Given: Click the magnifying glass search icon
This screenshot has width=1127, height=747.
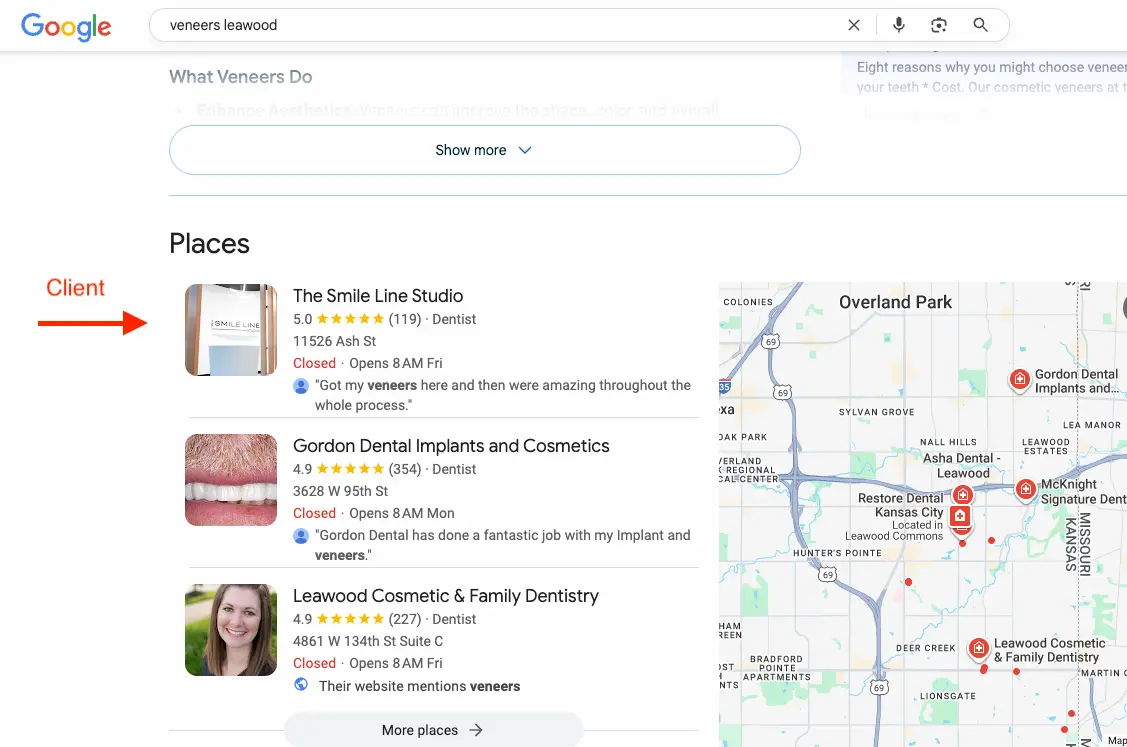Looking at the screenshot, I should point(980,25).
